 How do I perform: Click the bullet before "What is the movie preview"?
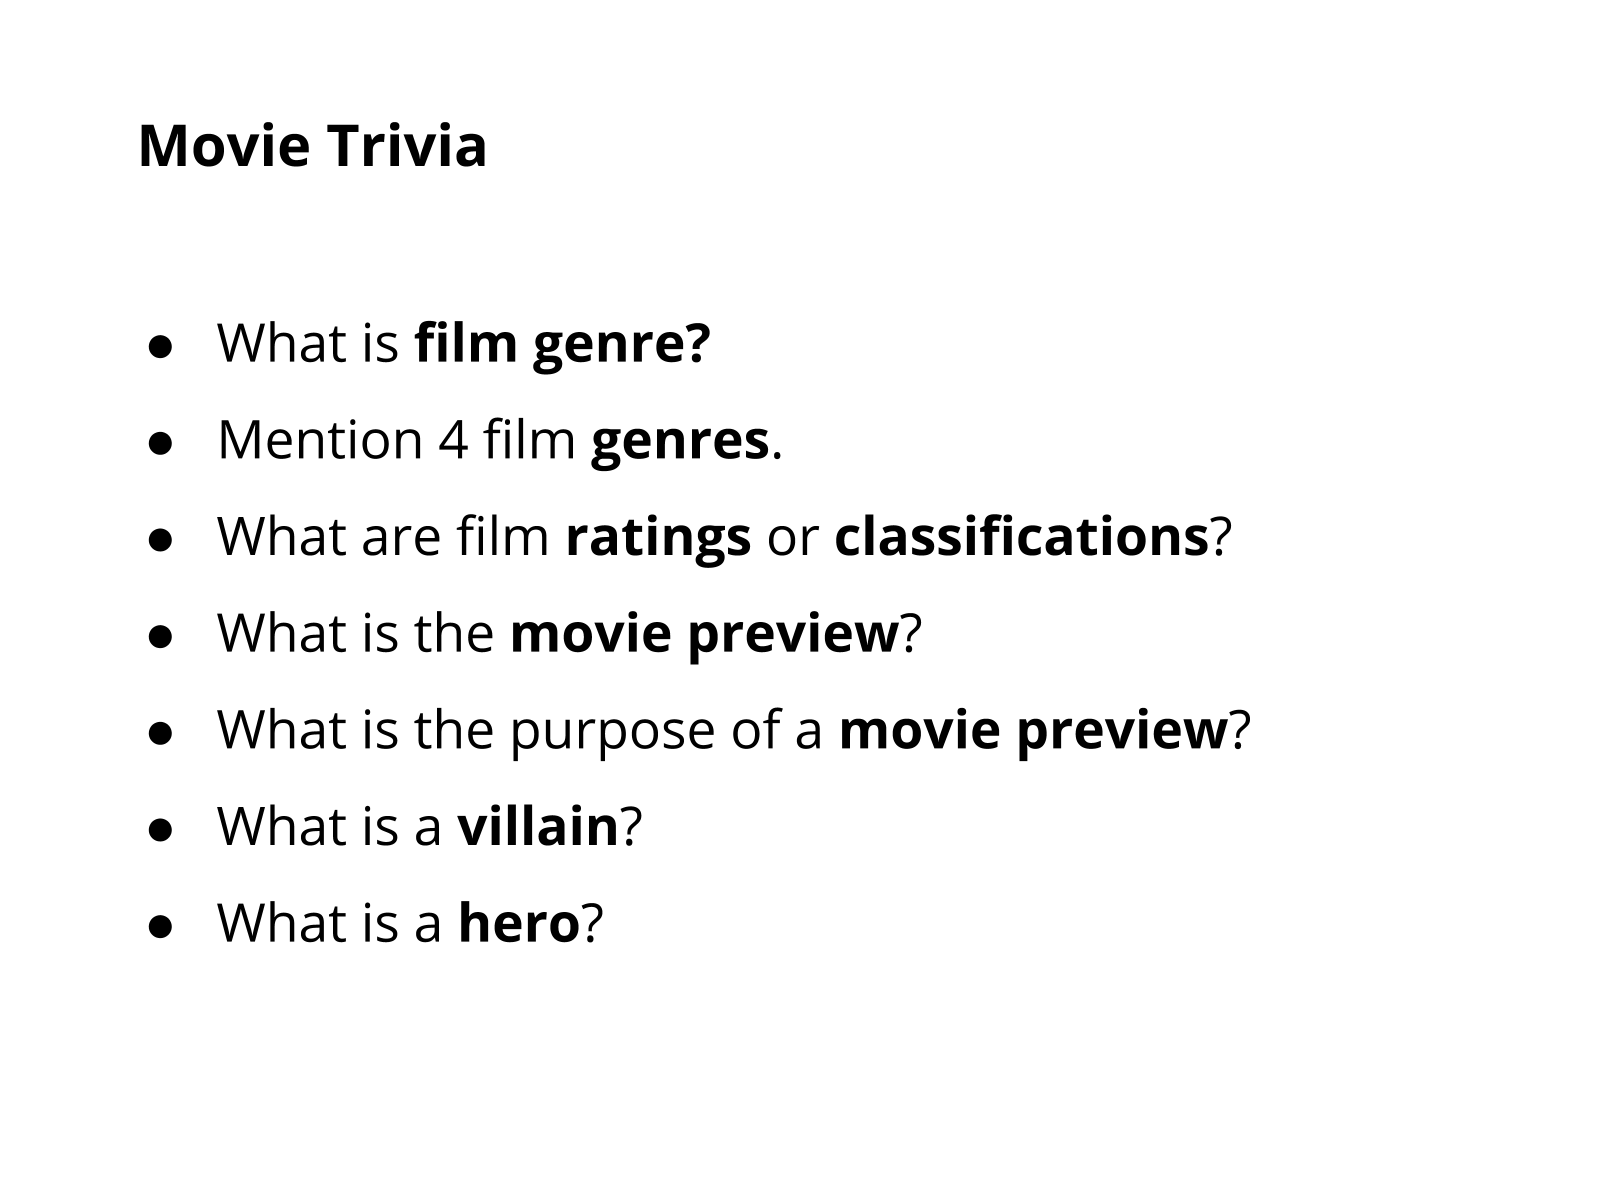(161, 635)
